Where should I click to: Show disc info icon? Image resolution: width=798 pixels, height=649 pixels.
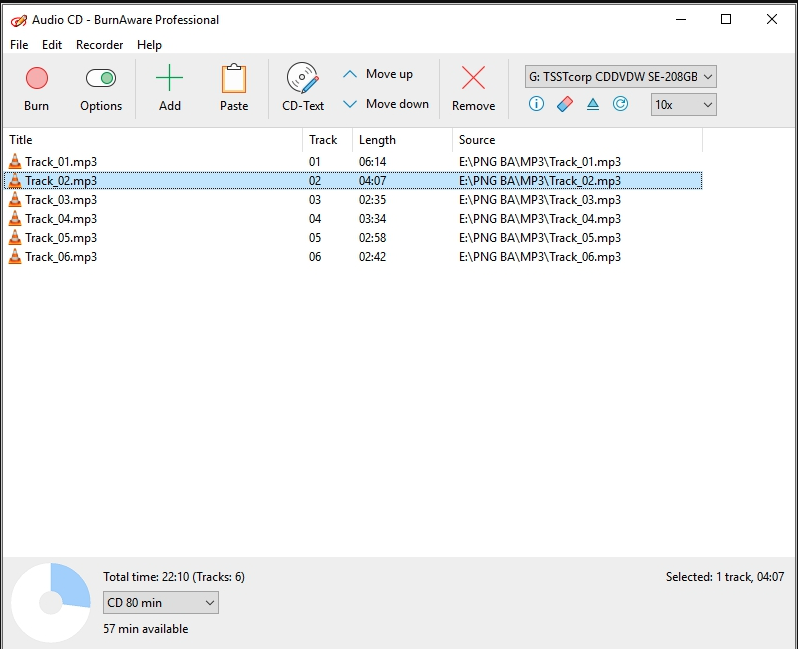pos(536,104)
